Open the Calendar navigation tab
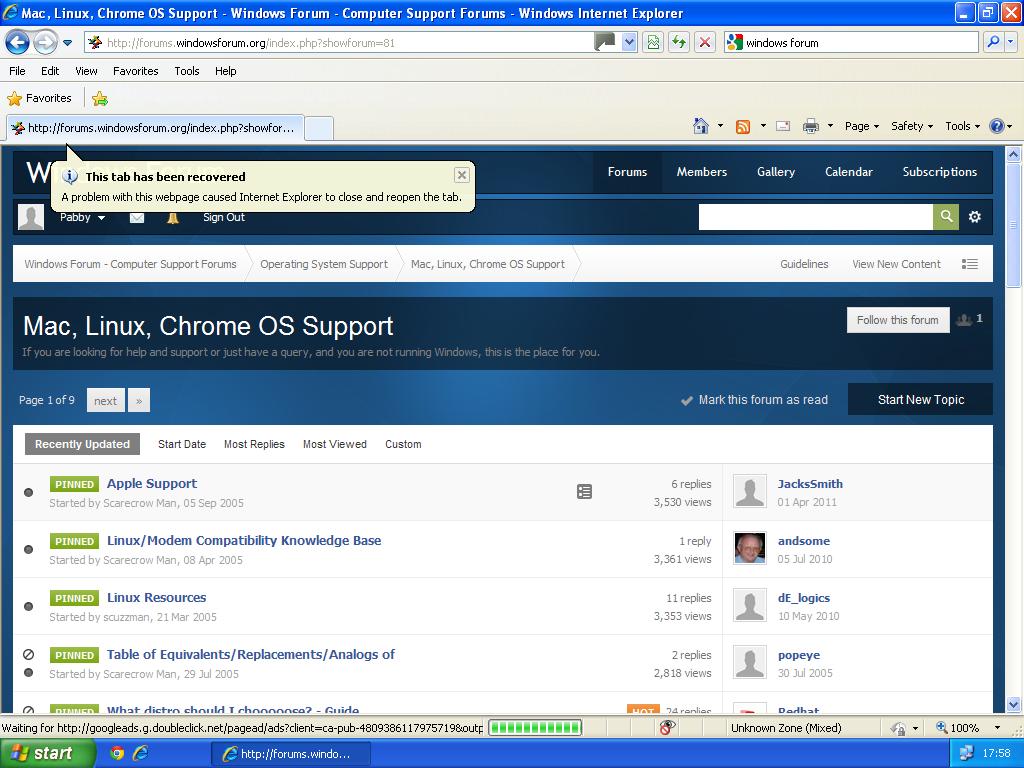The height and width of the screenshot is (768, 1024). [x=848, y=172]
